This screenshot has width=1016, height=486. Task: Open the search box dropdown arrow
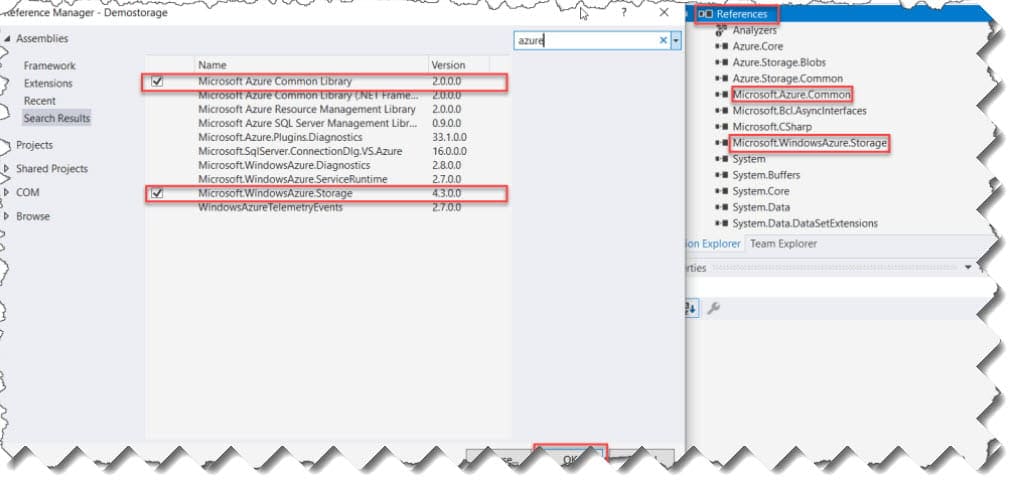(676, 41)
